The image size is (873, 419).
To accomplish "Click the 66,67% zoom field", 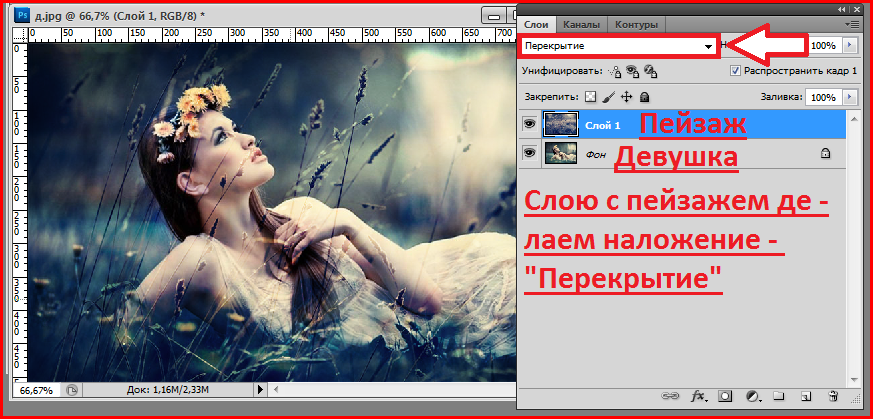I will (x=37, y=390).
